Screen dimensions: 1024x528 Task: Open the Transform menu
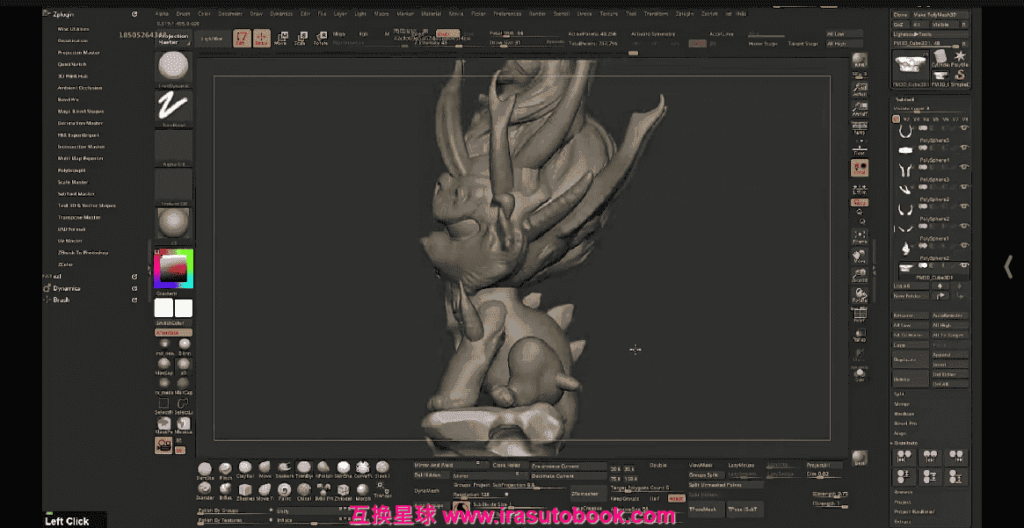[656, 13]
